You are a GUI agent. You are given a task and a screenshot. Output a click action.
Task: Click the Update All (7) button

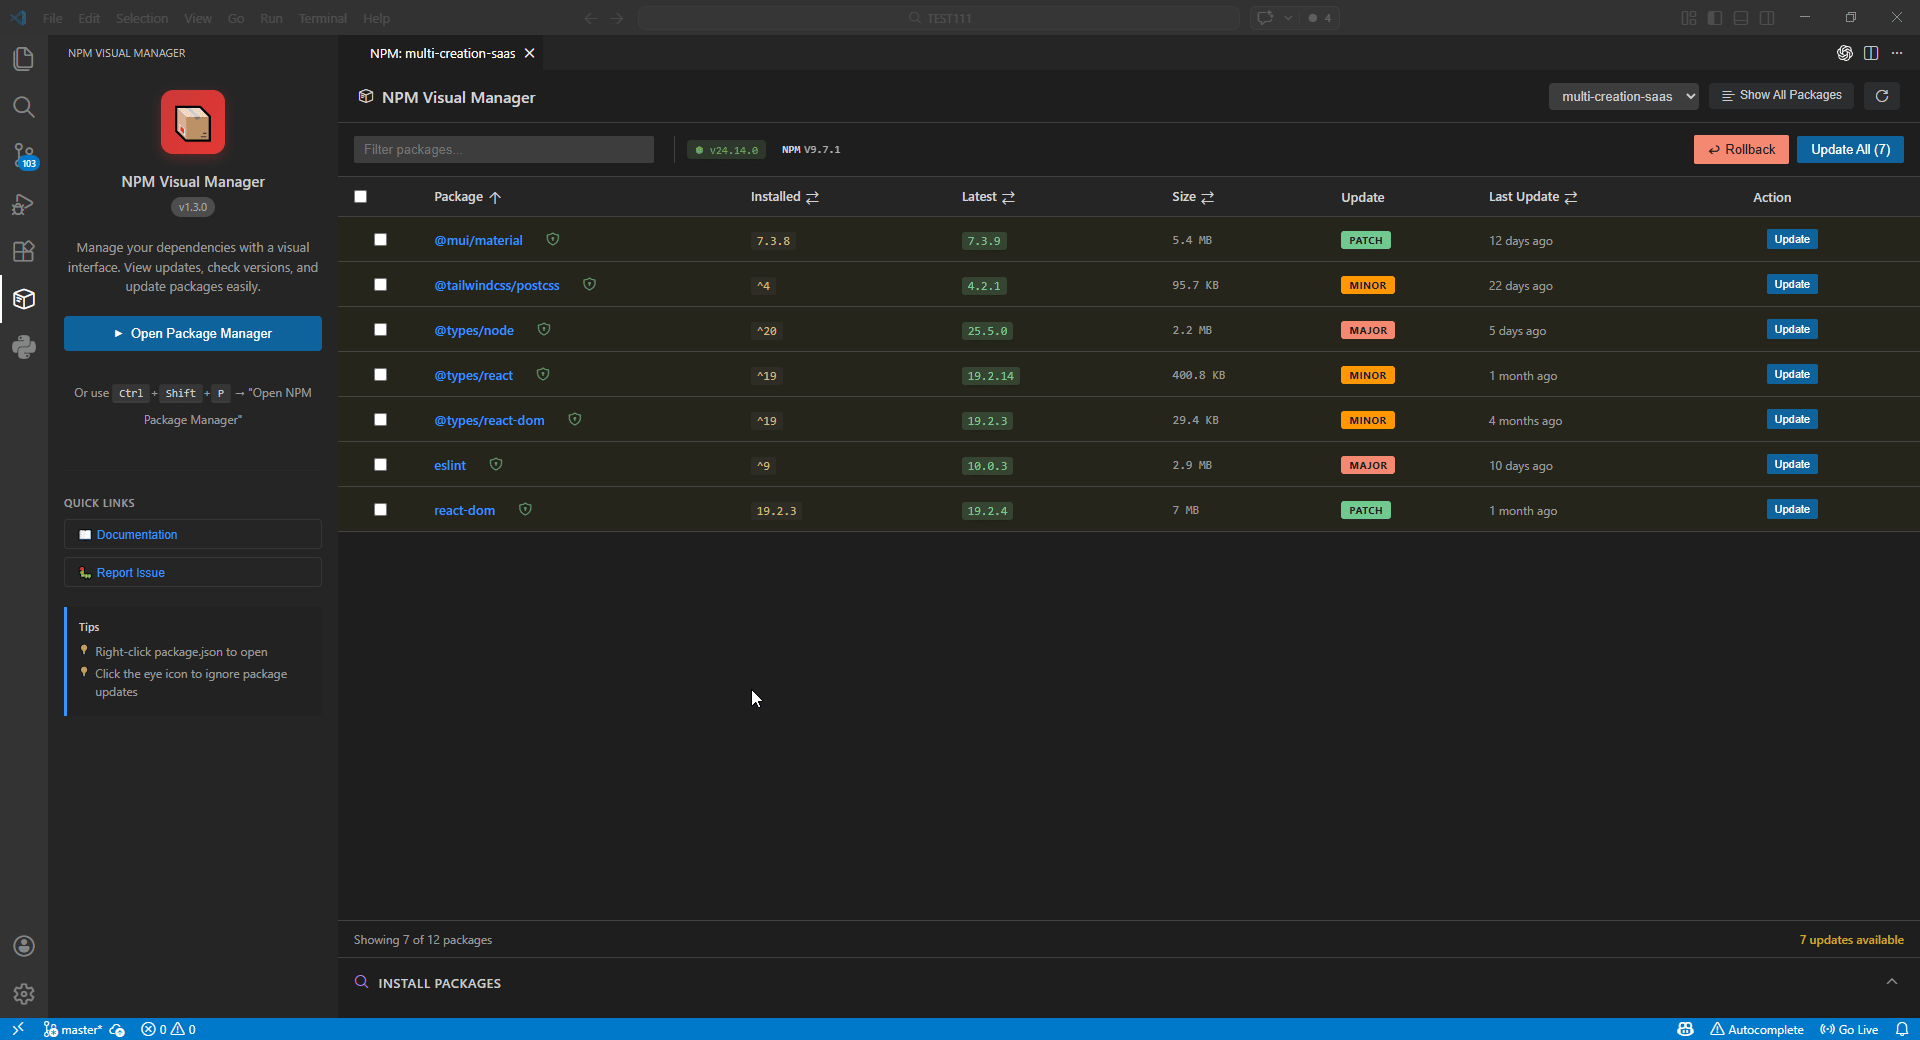pyautogui.click(x=1849, y=149)
